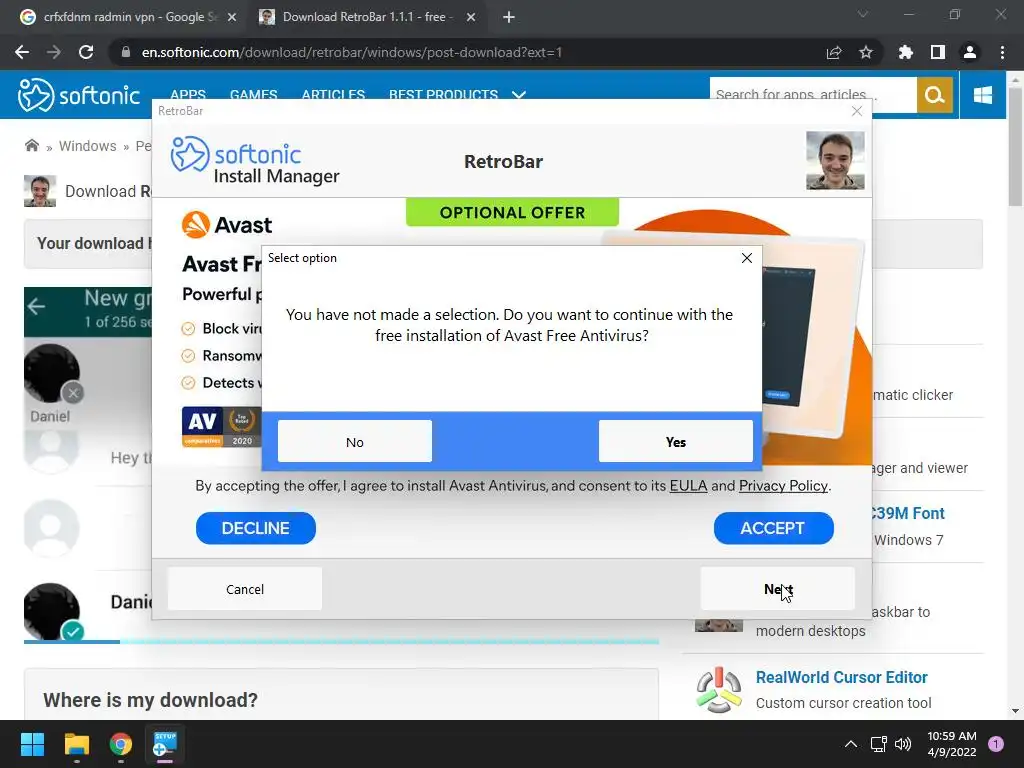This screenshot has width=1024, height=768.
Task: Click the RetroBar author thumbnail in installer
Action: click(835, 161)
